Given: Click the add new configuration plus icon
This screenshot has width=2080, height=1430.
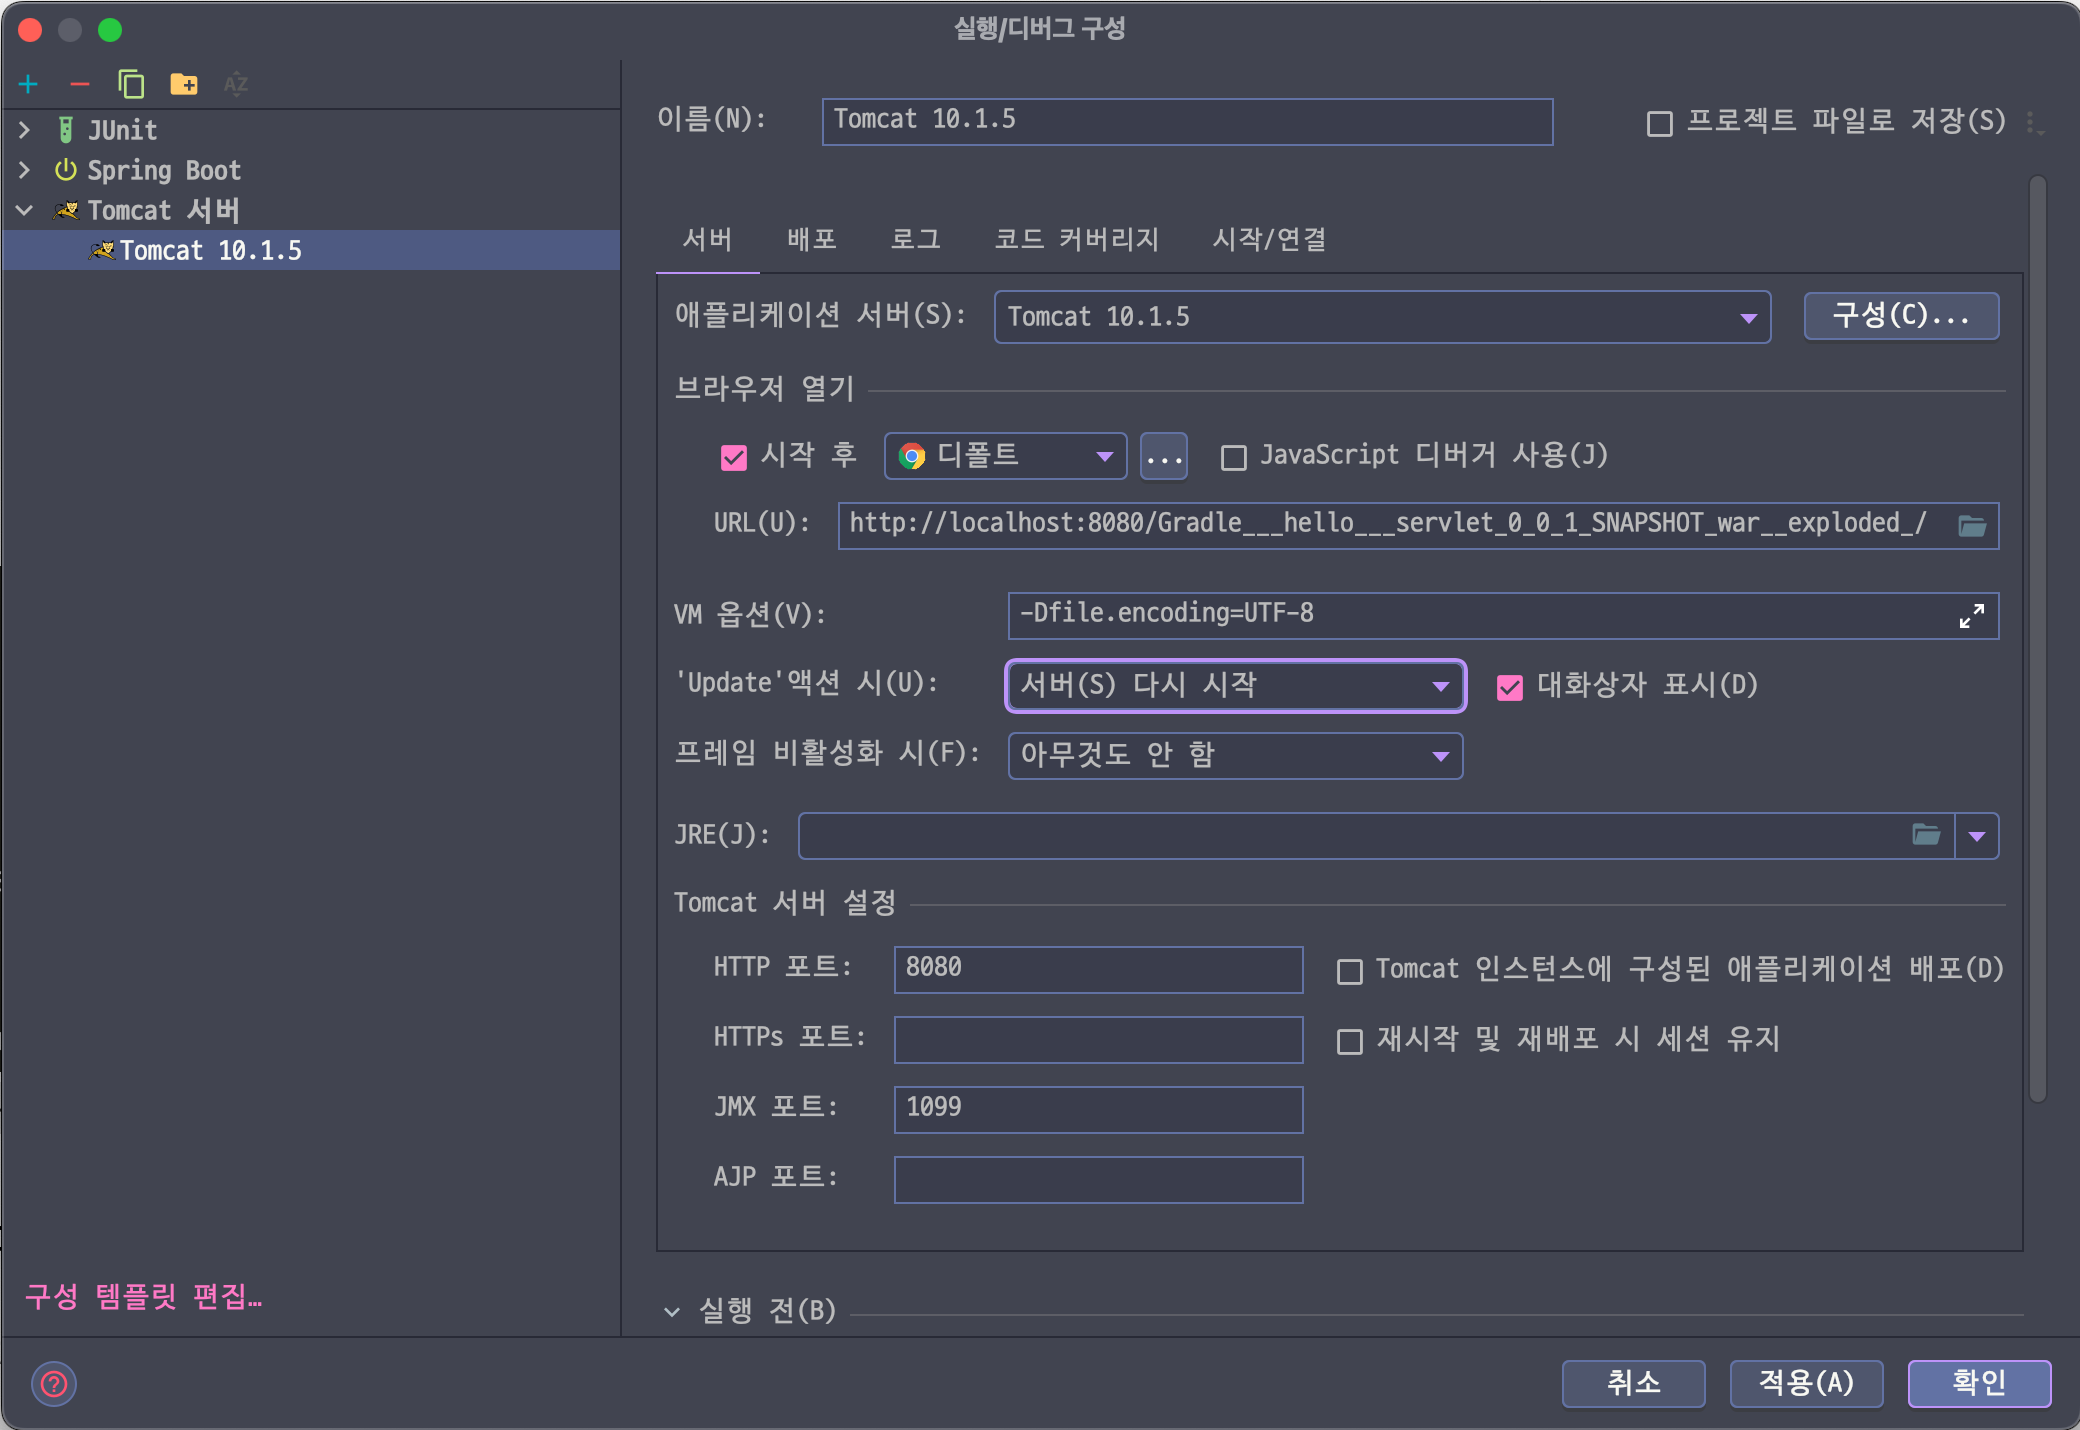Looking at the screenshot, I should click(x=29, y=85).
